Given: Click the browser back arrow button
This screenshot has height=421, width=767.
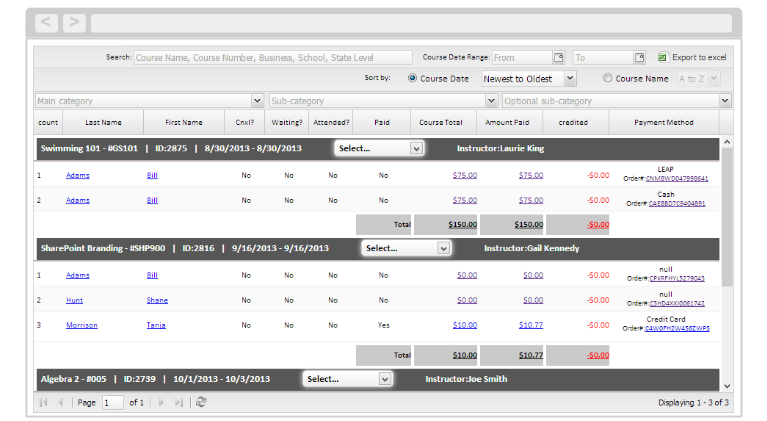Looking at the screenshot, I should (46, 22).
